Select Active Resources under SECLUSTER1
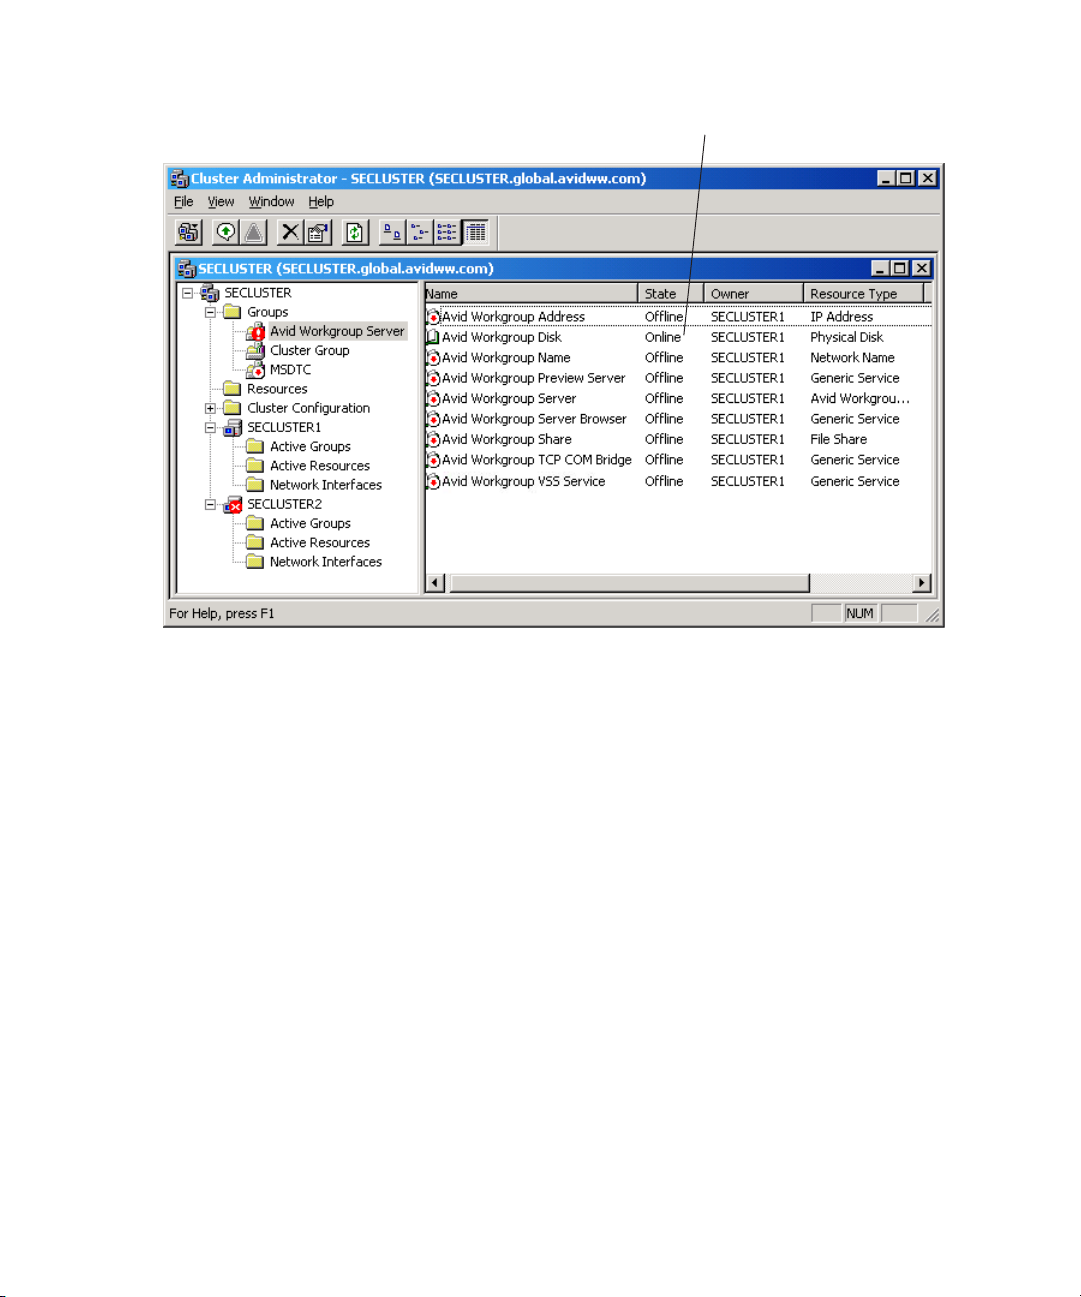Image resolution: width=1081 pixels, height=1297 pixels. coord(320,465)
